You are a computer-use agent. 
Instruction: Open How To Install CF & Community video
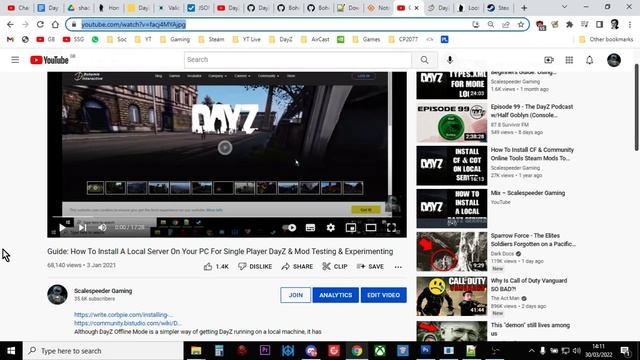532,154
